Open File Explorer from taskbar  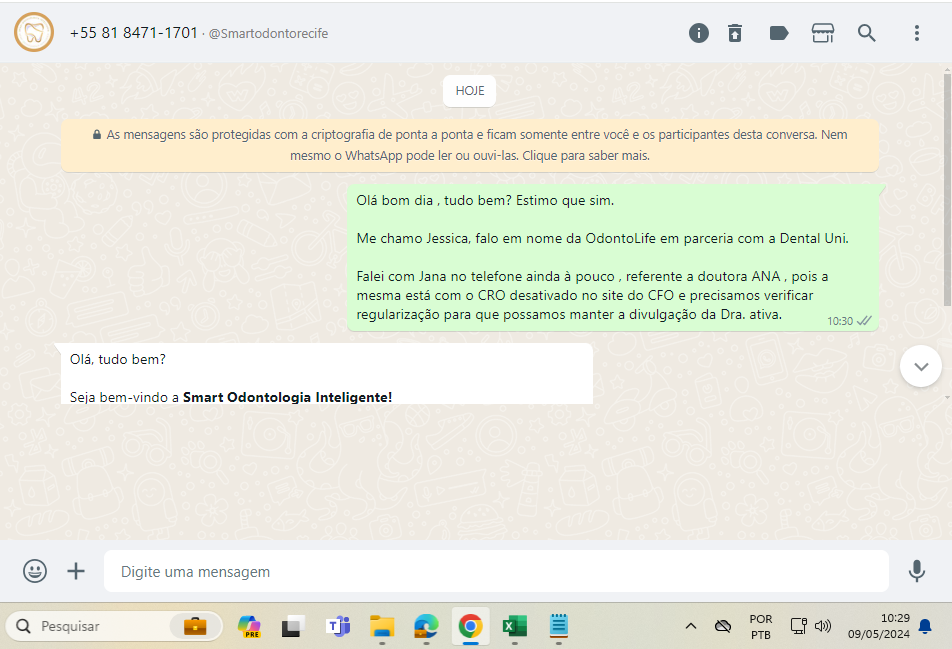click(x=382, y=626)
